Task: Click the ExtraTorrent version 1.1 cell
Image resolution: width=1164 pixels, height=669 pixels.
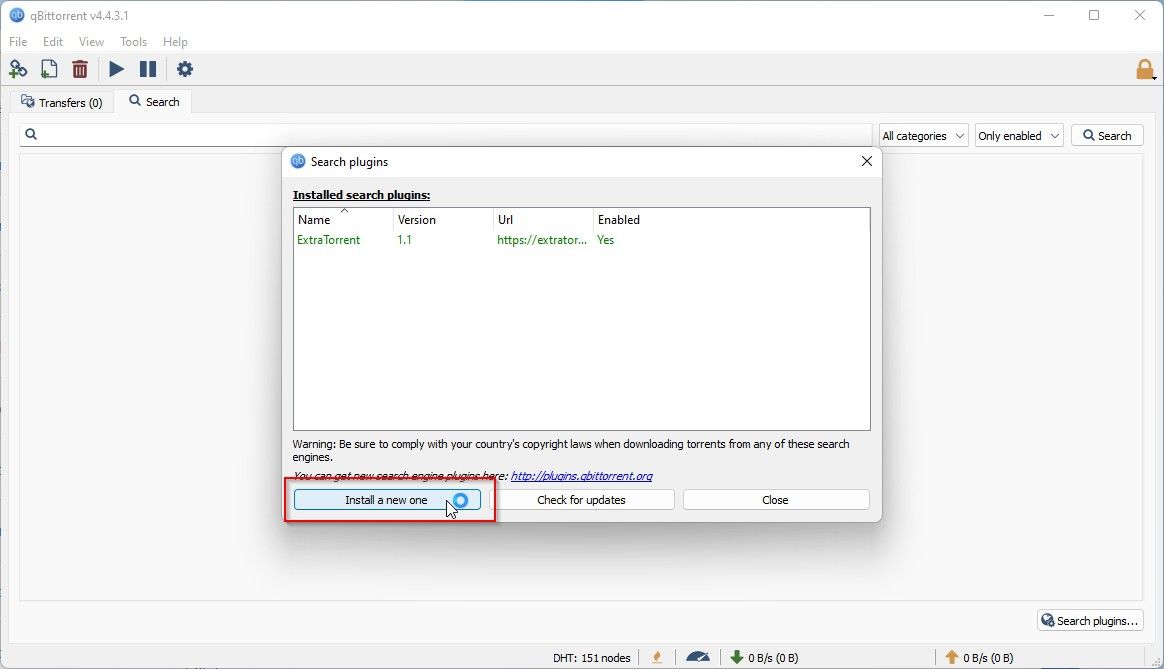Action: click(x=404, y=240)
